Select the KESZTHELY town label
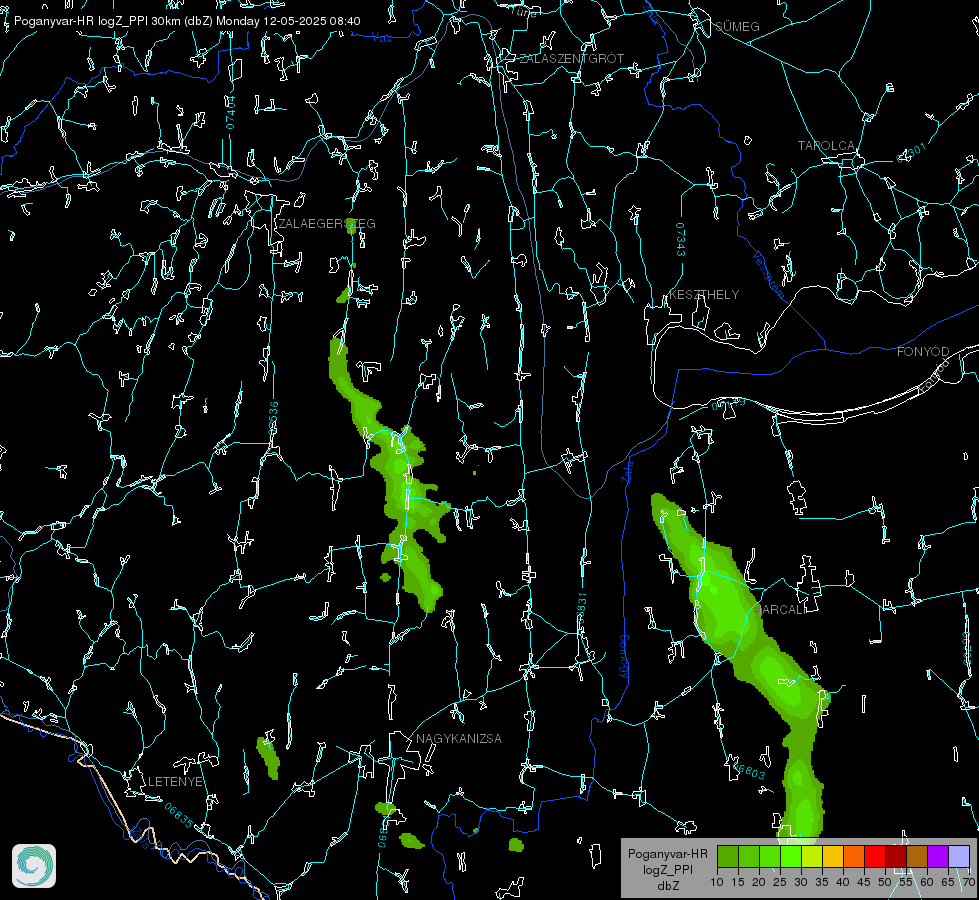This screenshot has width=979, height=900. click(704, 294)
